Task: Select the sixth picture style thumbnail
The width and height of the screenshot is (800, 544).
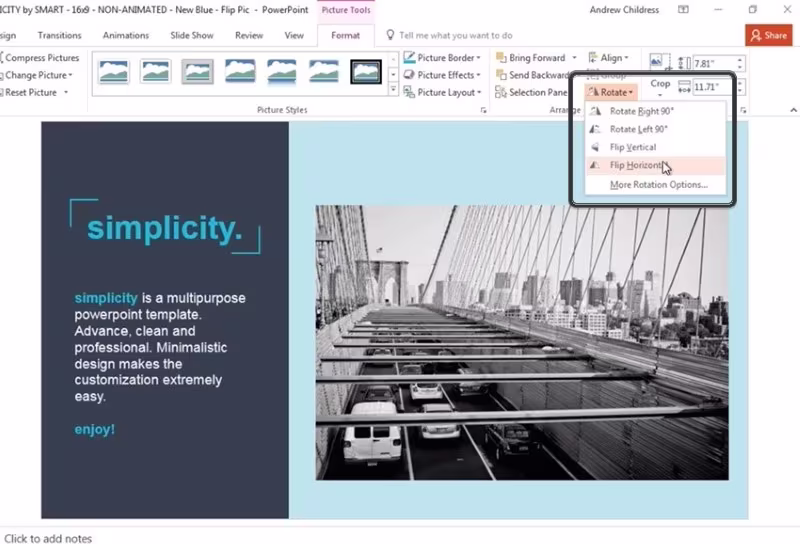Action: [x=323, y=71]
